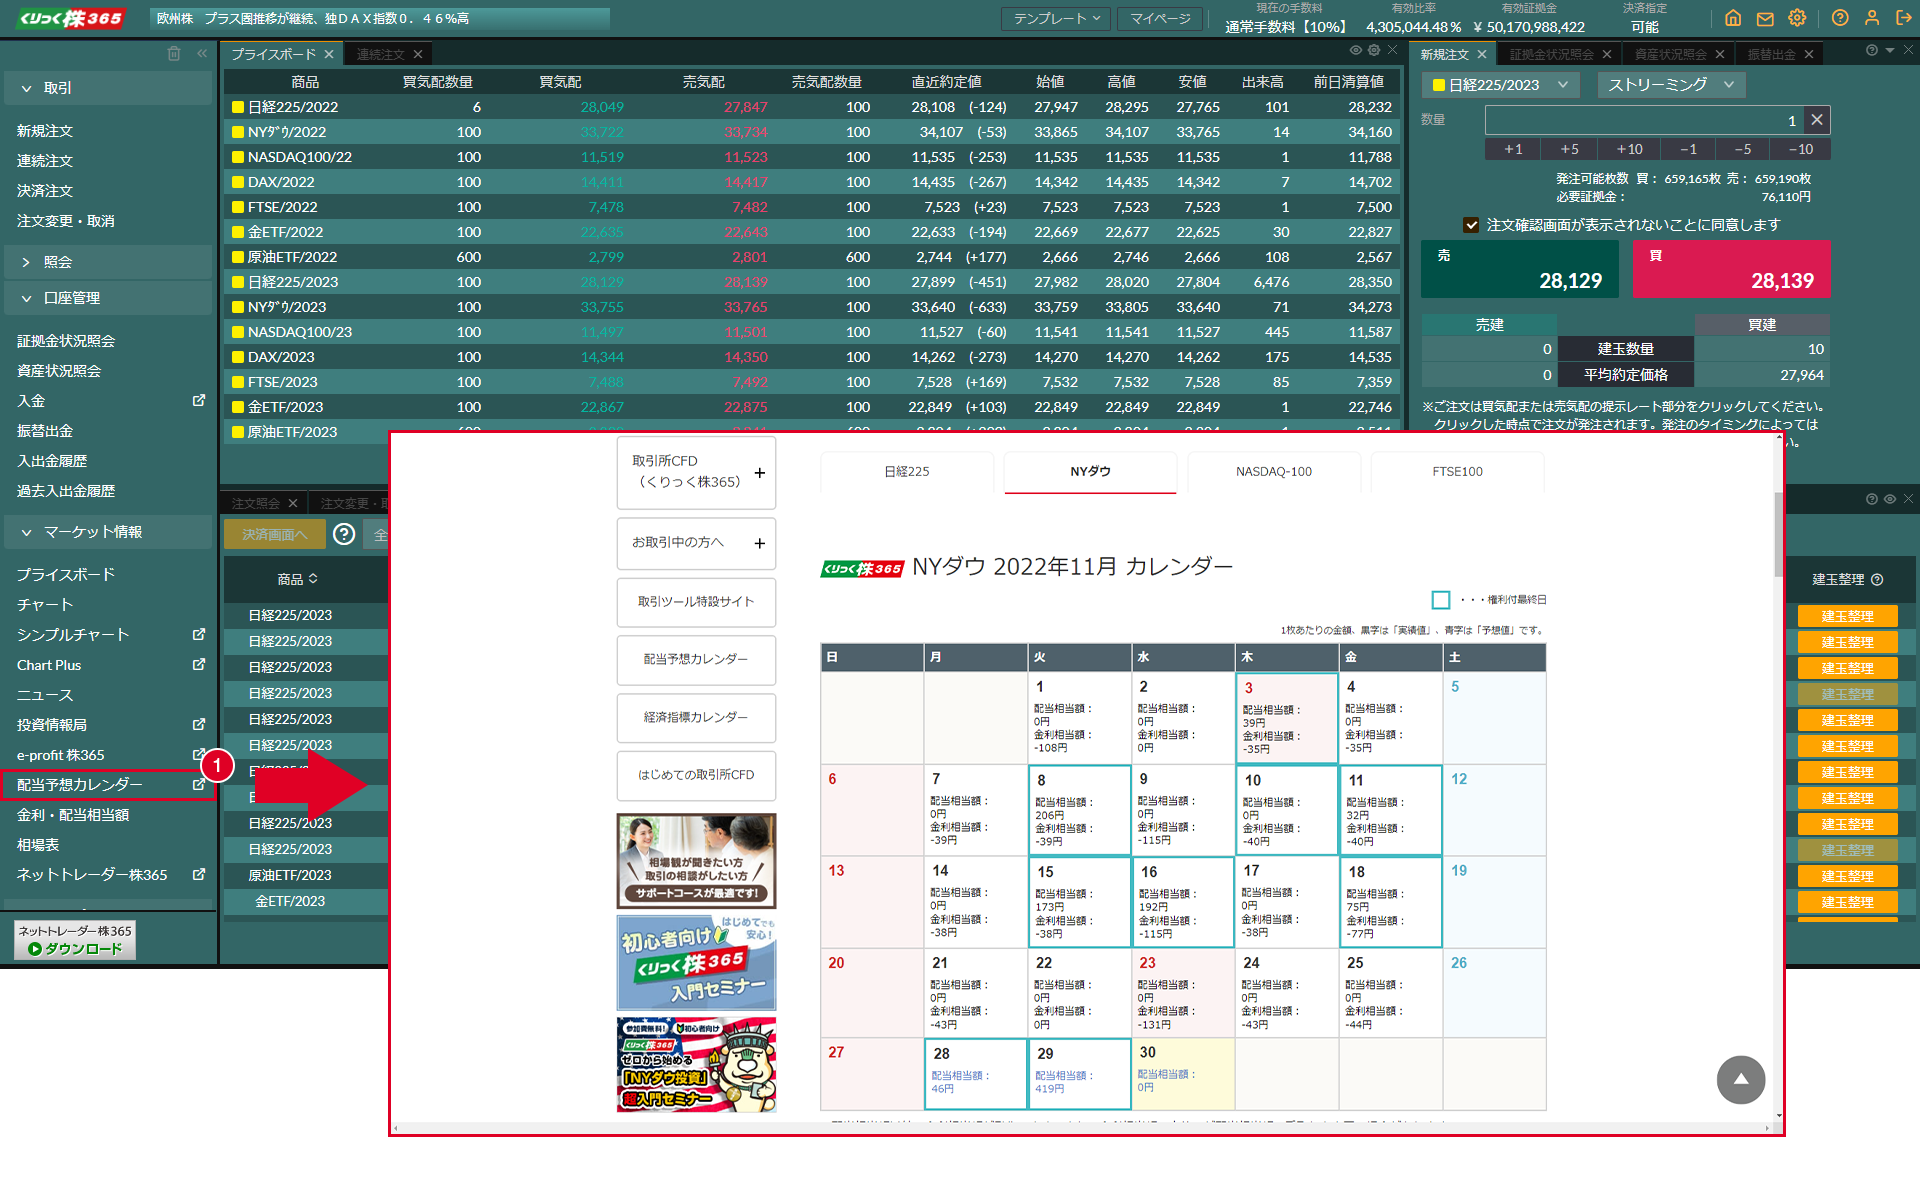This screenshot has width=1920, height=1191.
Task: Open Chart Plus external link icon
Action: coord(199,664)
